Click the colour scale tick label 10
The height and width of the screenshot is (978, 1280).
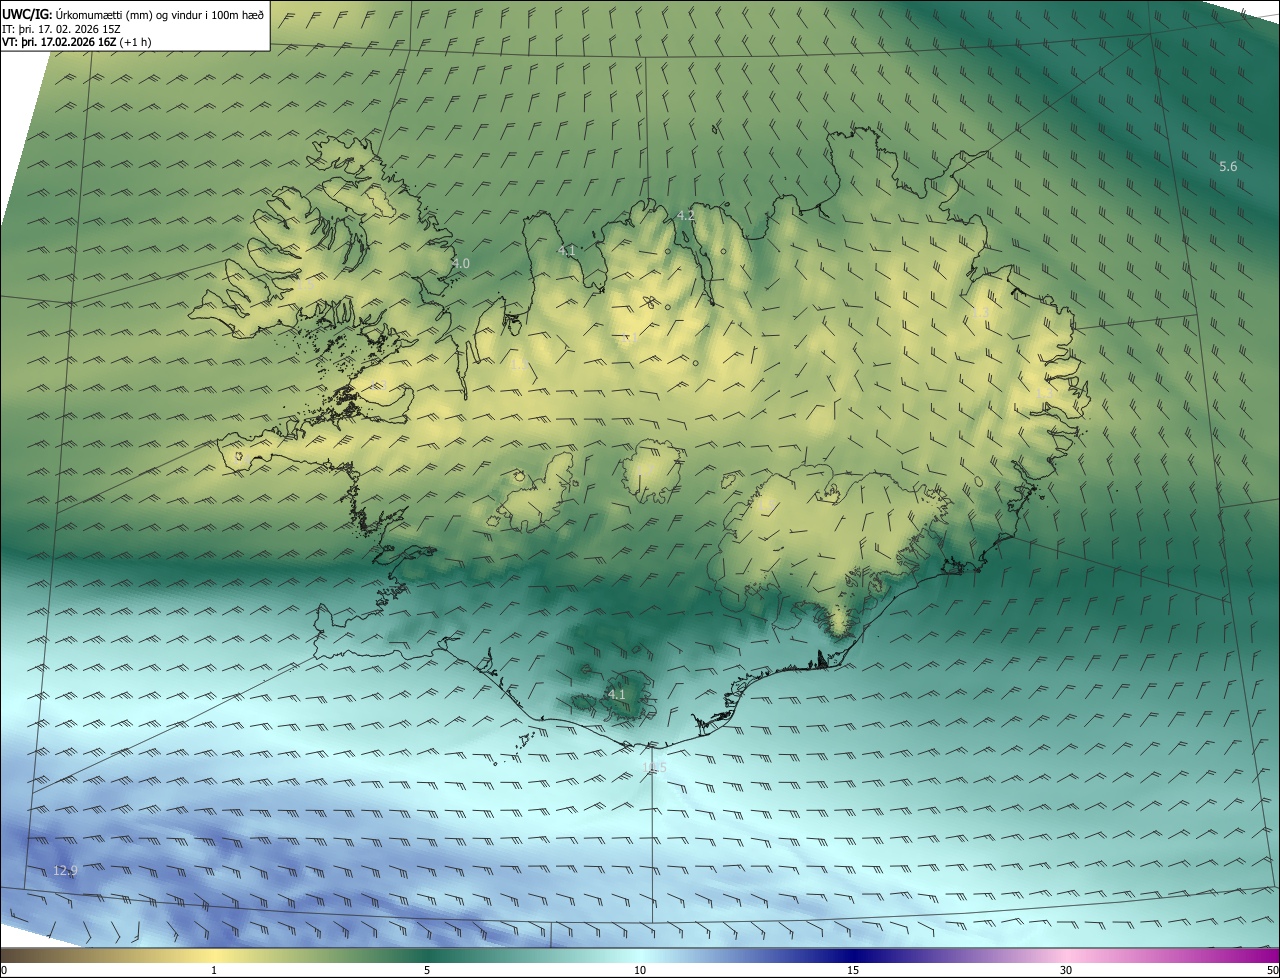(x=640, y=970)
